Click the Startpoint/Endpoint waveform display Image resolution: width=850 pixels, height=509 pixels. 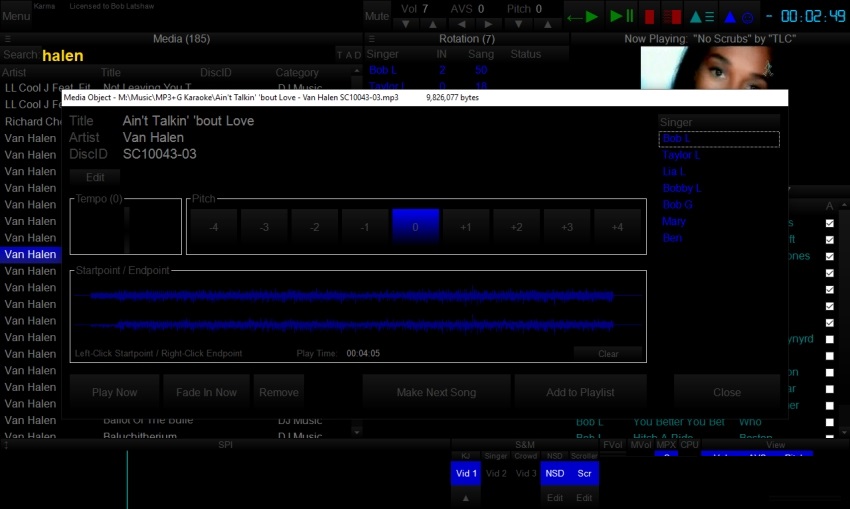358,310
